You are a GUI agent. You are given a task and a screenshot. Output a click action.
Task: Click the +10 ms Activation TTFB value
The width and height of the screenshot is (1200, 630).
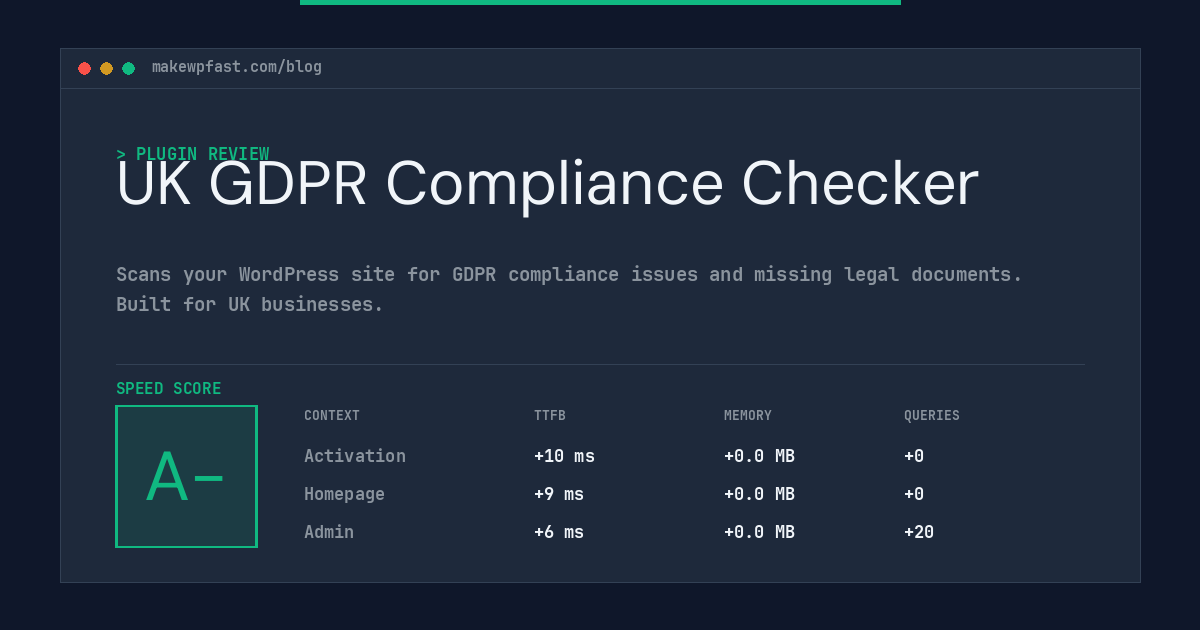564,456
